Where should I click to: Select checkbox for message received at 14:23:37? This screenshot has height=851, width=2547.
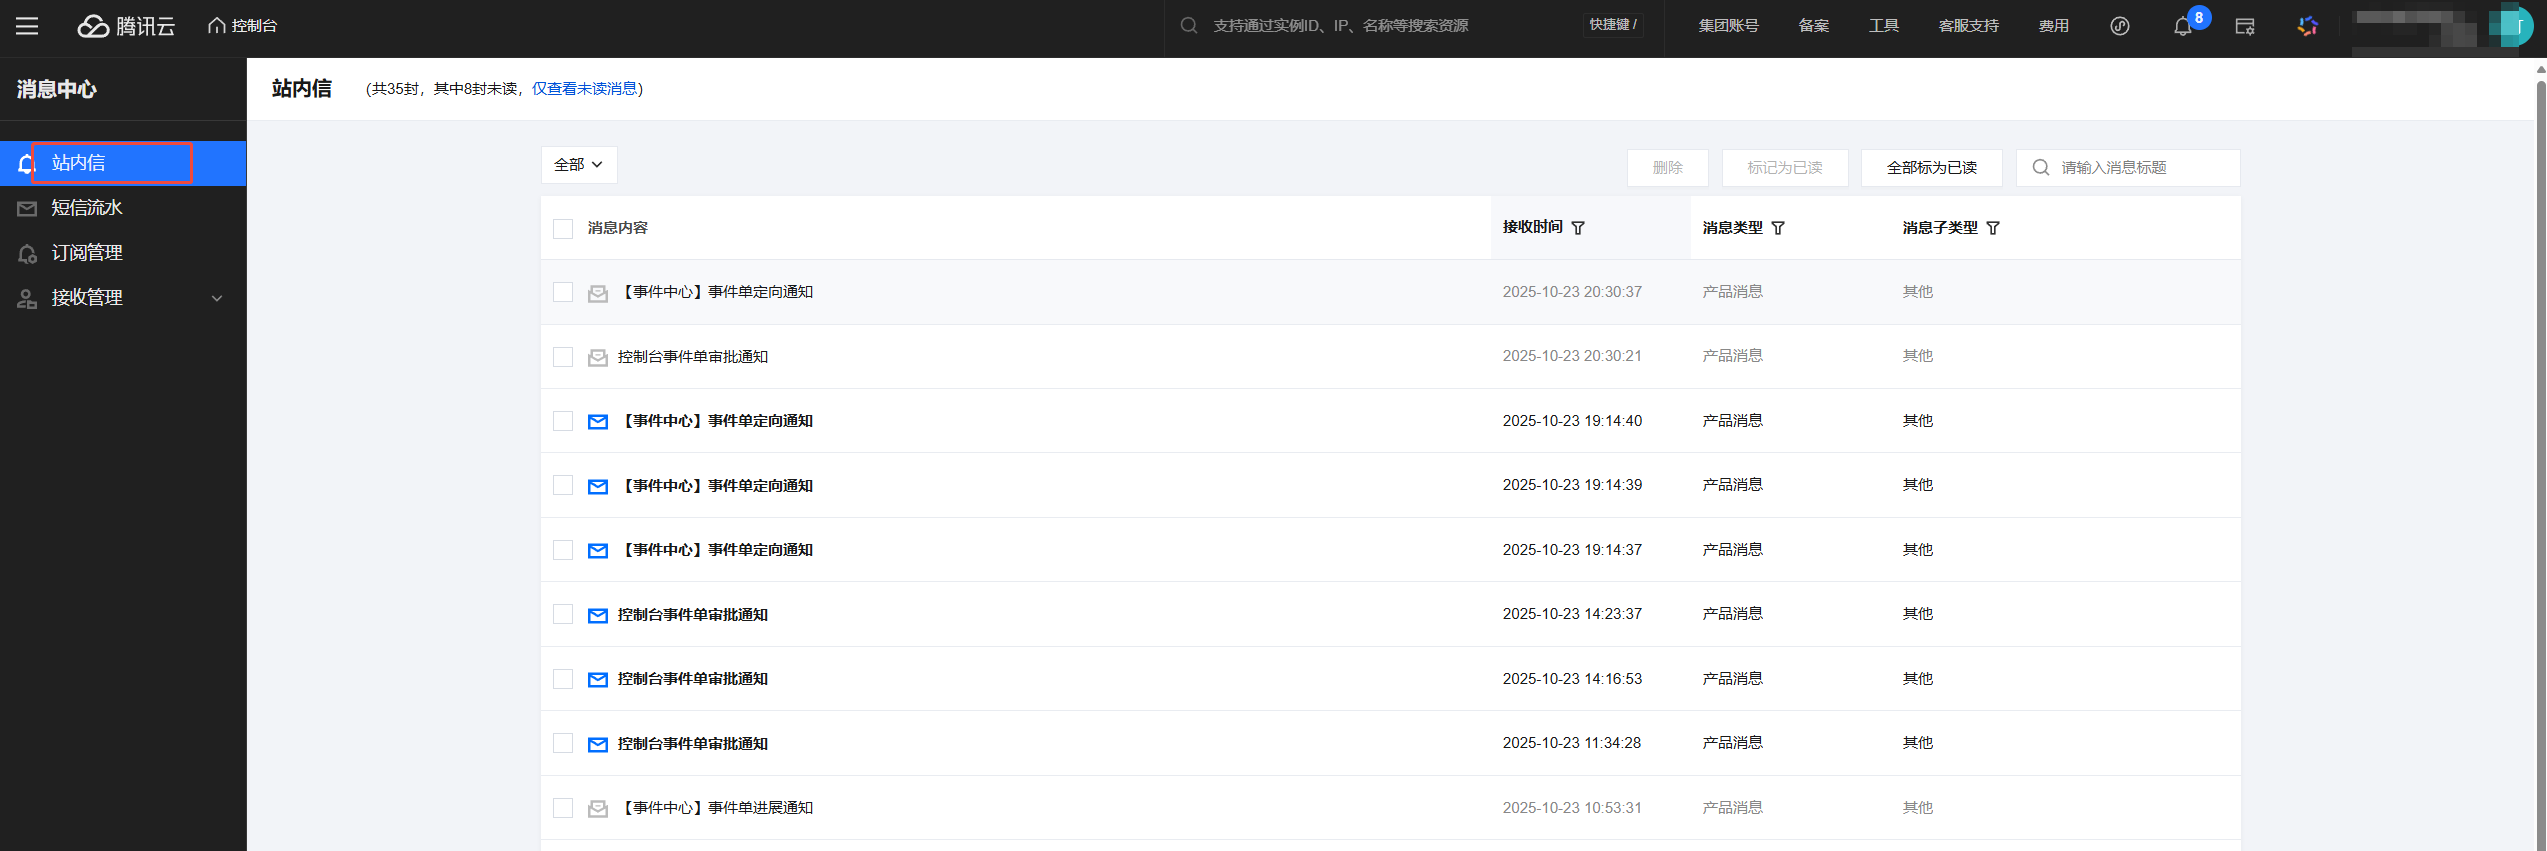pos(563,615)
